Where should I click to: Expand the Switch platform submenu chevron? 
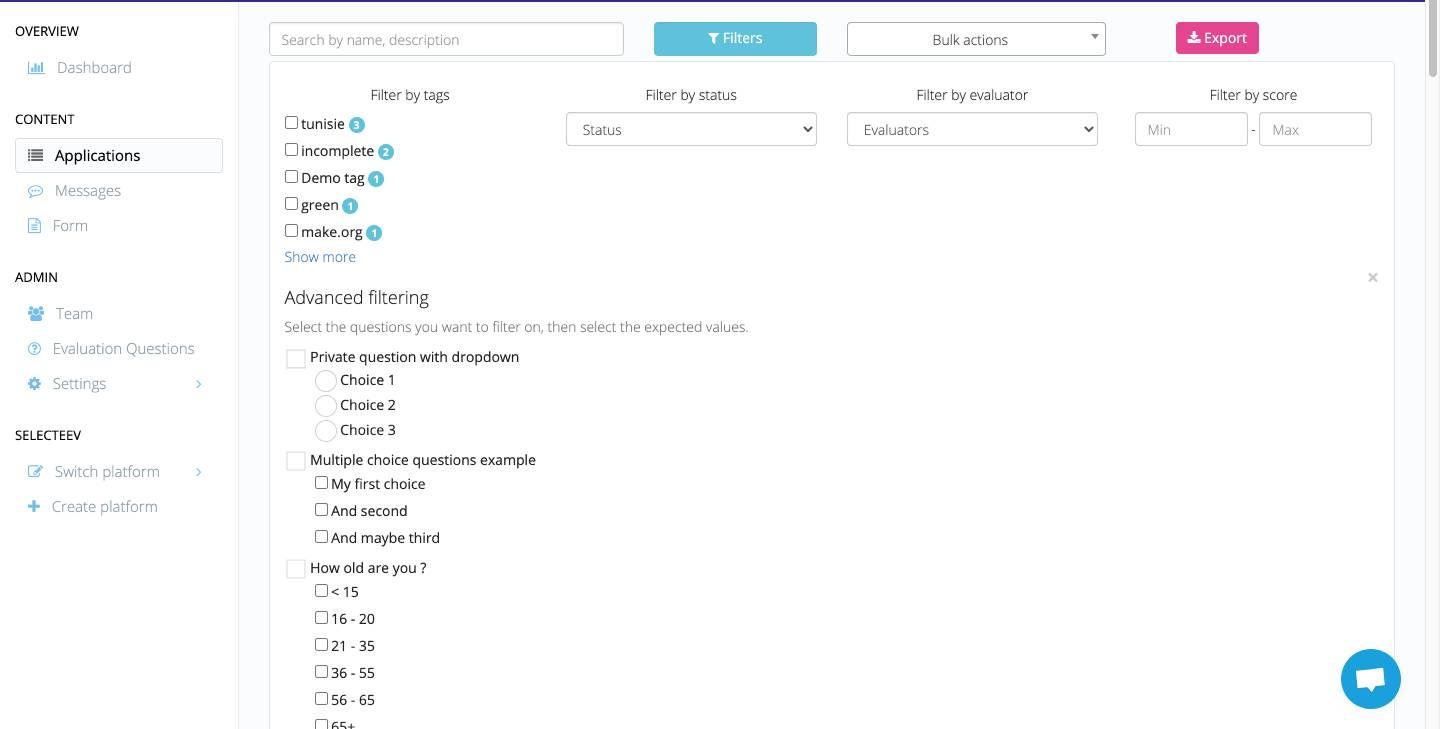coord(198,472)
